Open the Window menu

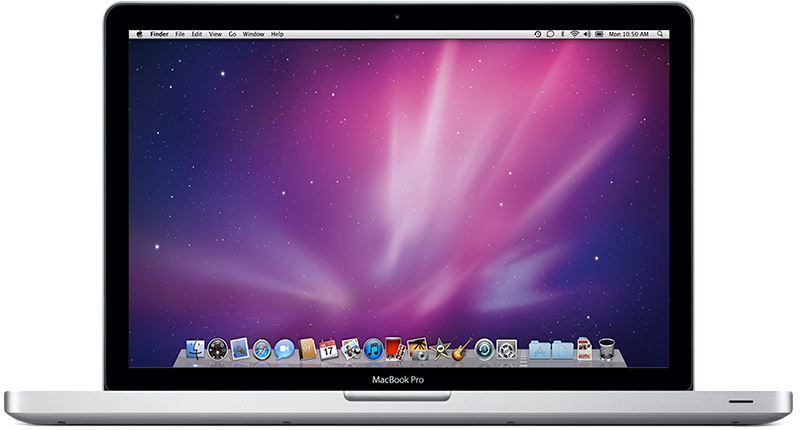(x=254, y=34)
